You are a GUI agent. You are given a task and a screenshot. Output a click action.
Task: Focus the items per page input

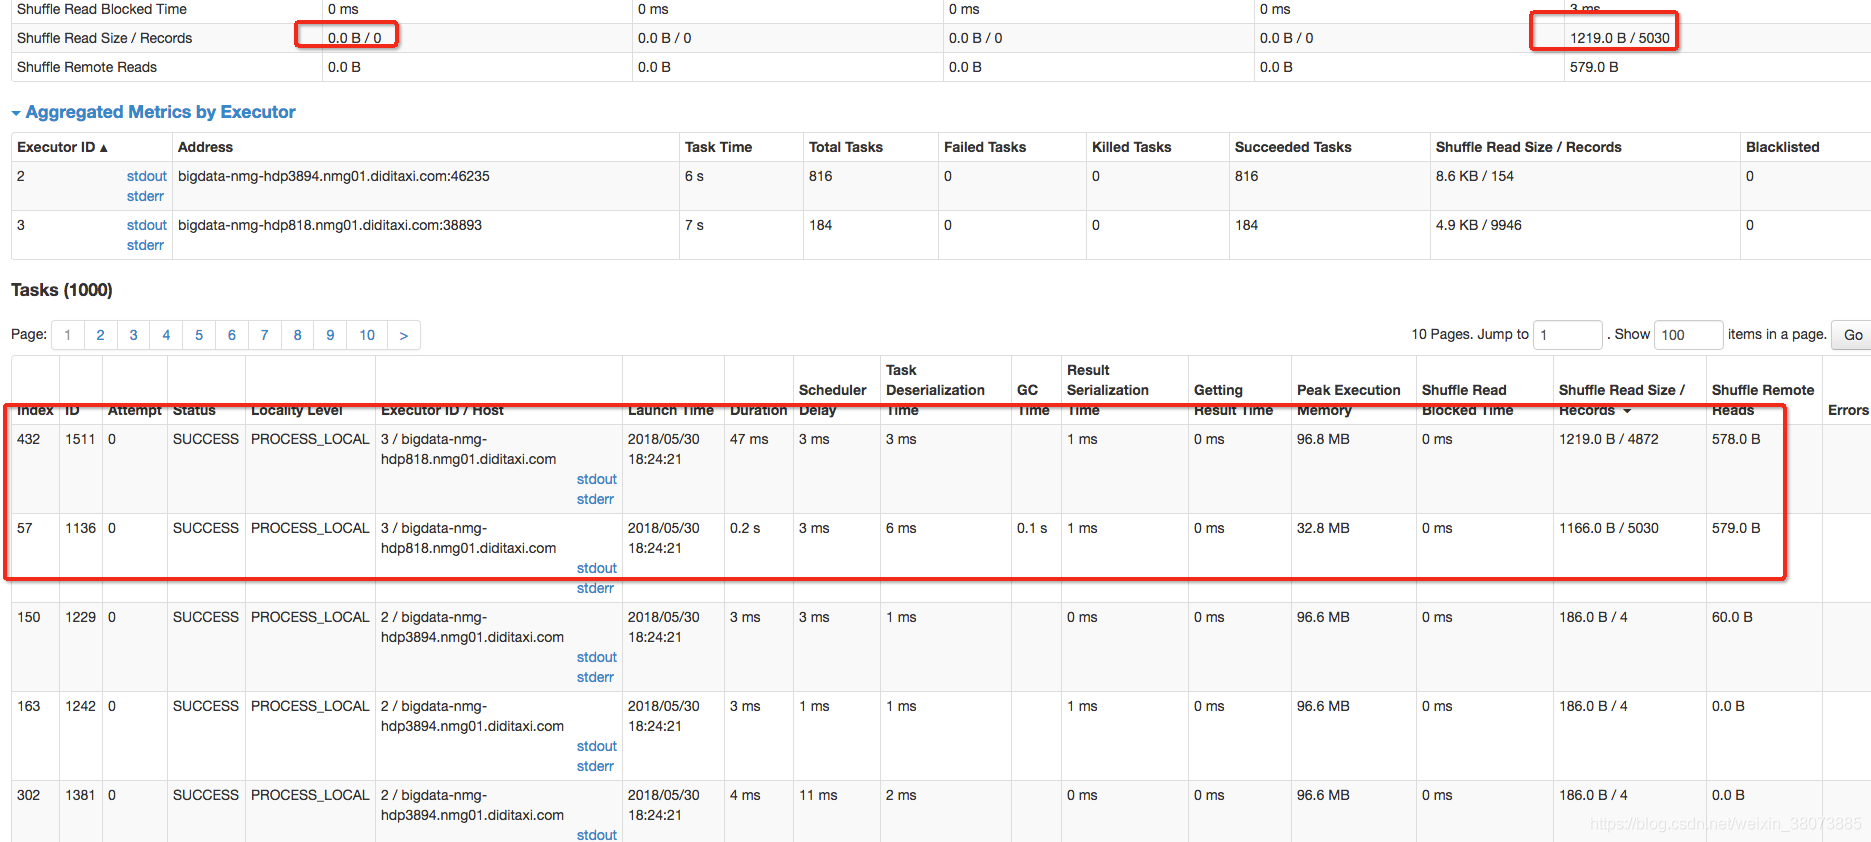pos(1689,335)
